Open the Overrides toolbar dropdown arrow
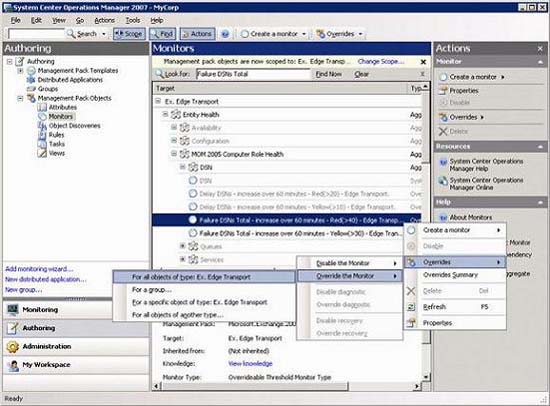This screenshot has height=406, width=550. (x=360, y=34)
